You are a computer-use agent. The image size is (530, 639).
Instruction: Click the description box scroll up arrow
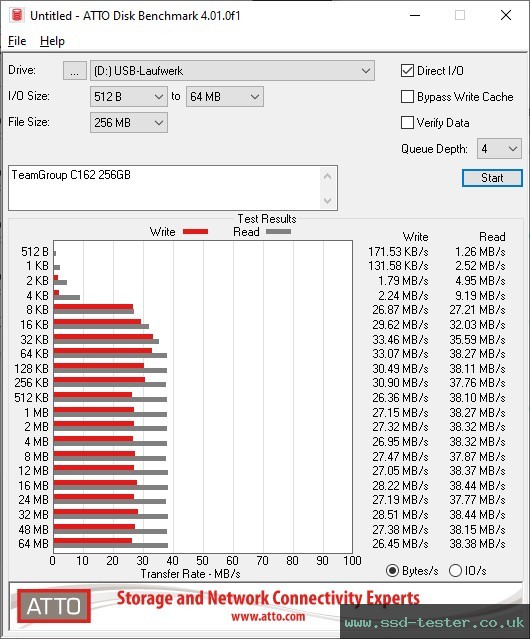[x=328, y=176]
